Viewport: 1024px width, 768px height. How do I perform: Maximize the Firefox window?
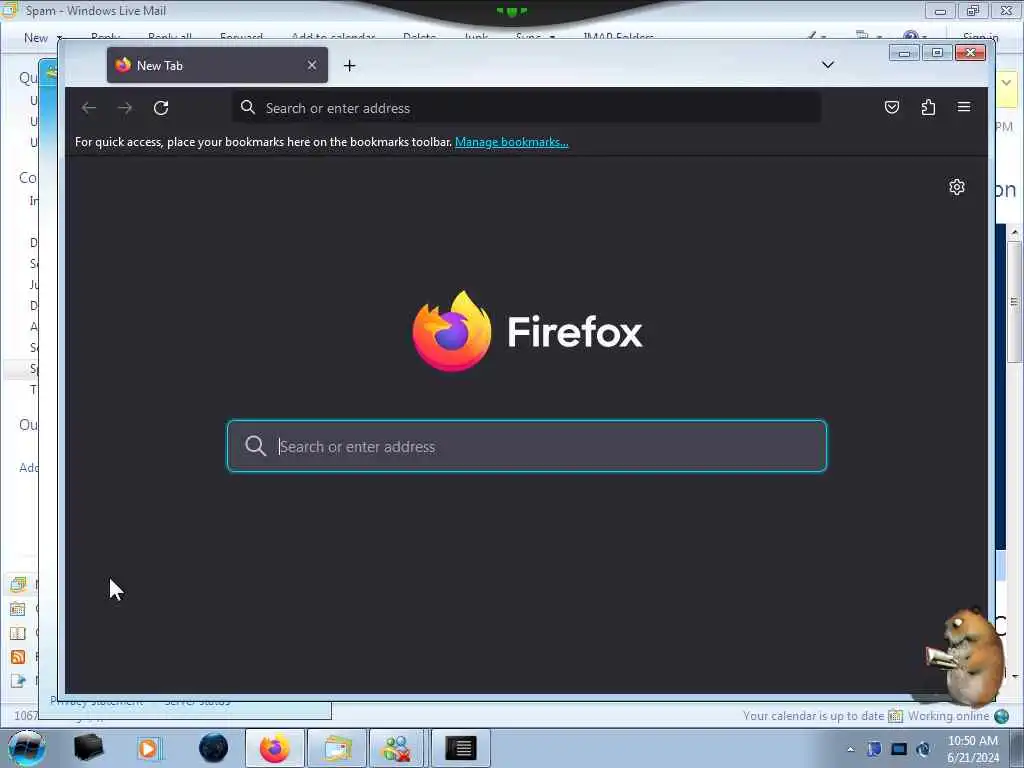[x=937, y=53]
